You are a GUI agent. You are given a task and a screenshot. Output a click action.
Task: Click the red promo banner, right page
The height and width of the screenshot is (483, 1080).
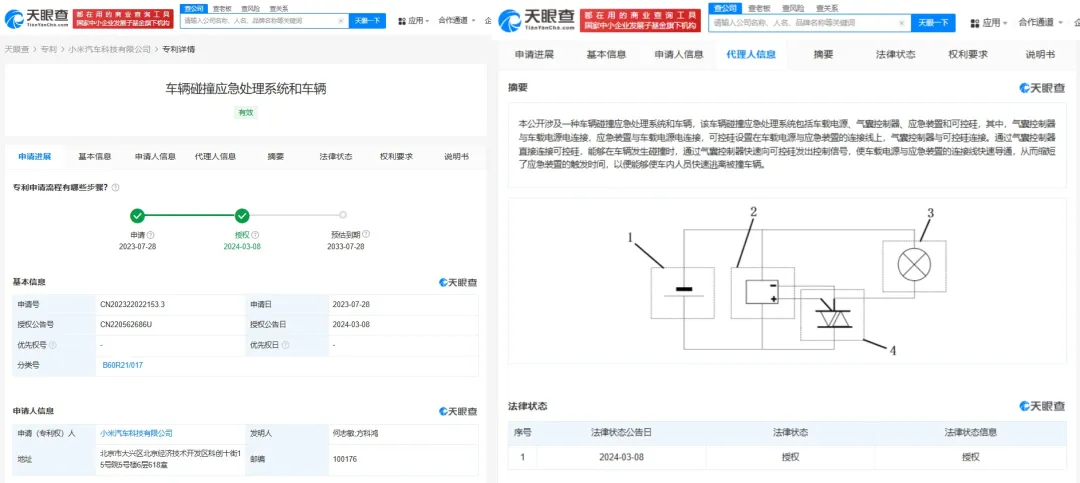pos(641,20)
